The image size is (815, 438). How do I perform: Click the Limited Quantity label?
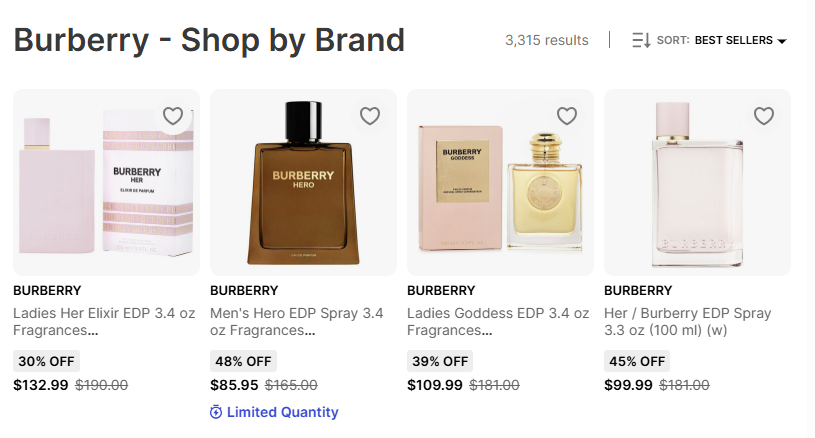pos(282,412)
